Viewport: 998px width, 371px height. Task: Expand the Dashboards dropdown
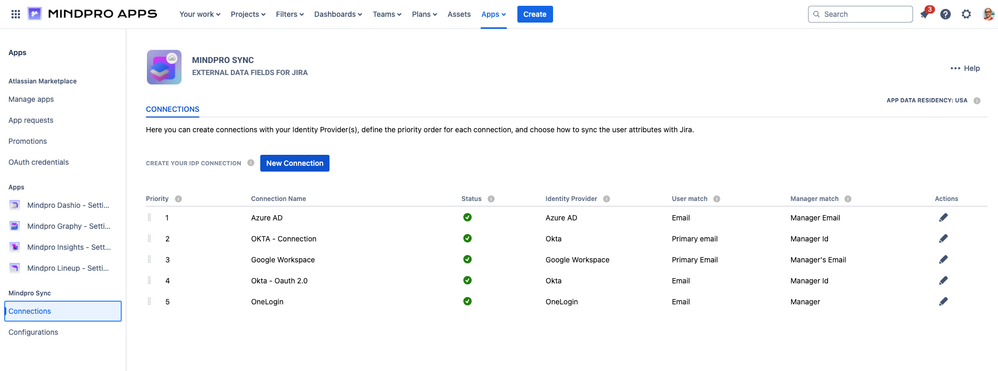click(x=338, y=14)
